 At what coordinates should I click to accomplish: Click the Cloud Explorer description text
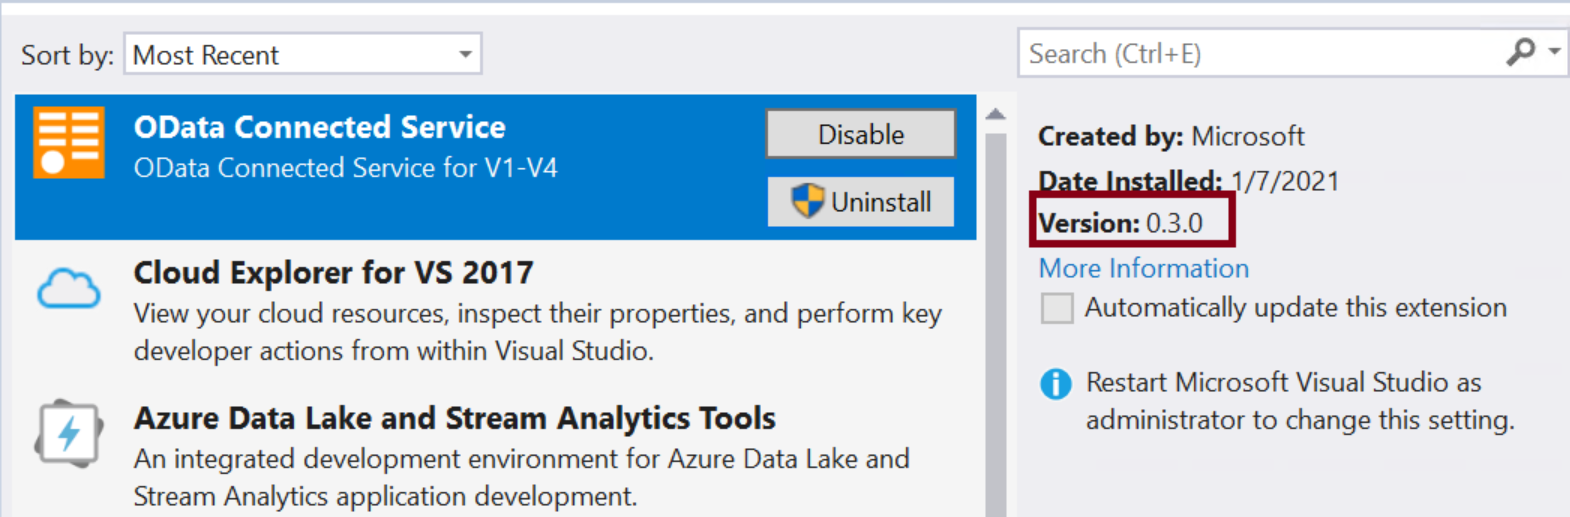(538, 332)
